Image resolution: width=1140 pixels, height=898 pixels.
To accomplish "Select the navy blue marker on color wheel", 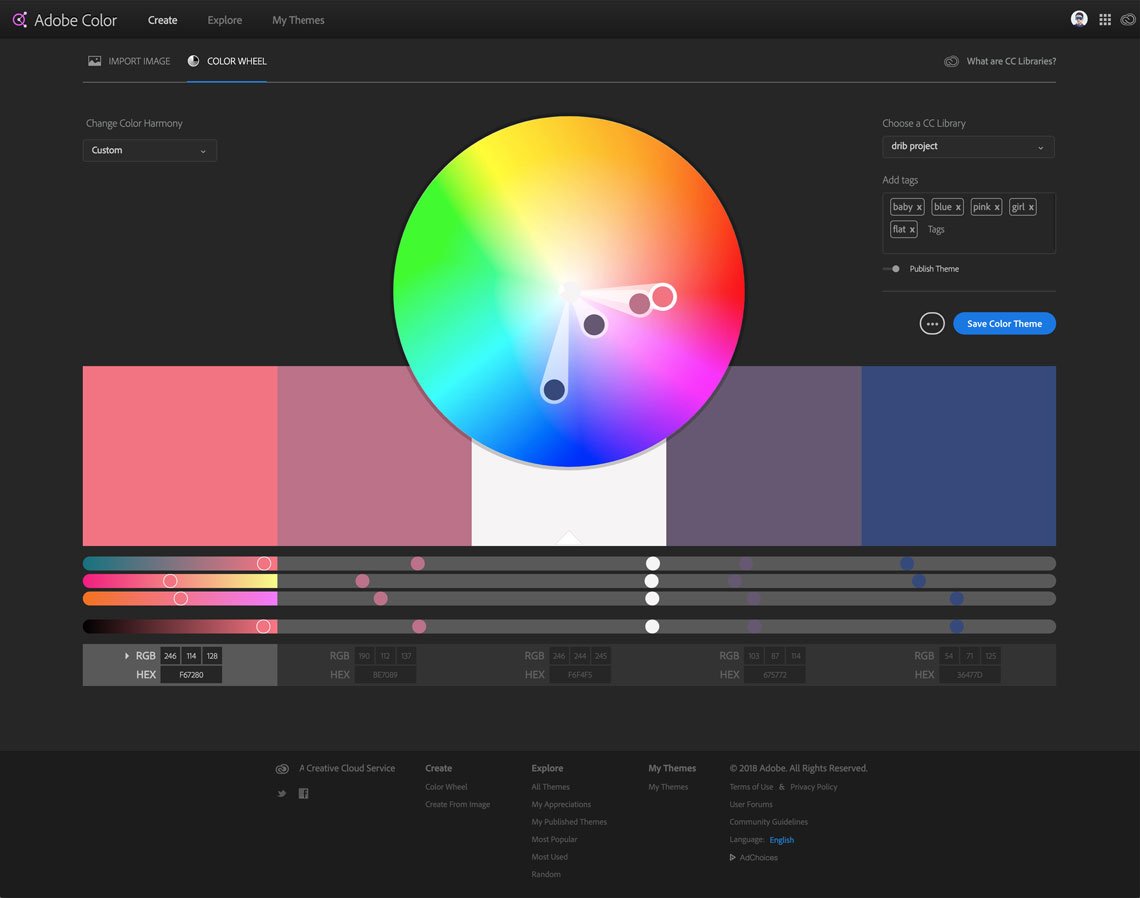I will coord(554,390).
